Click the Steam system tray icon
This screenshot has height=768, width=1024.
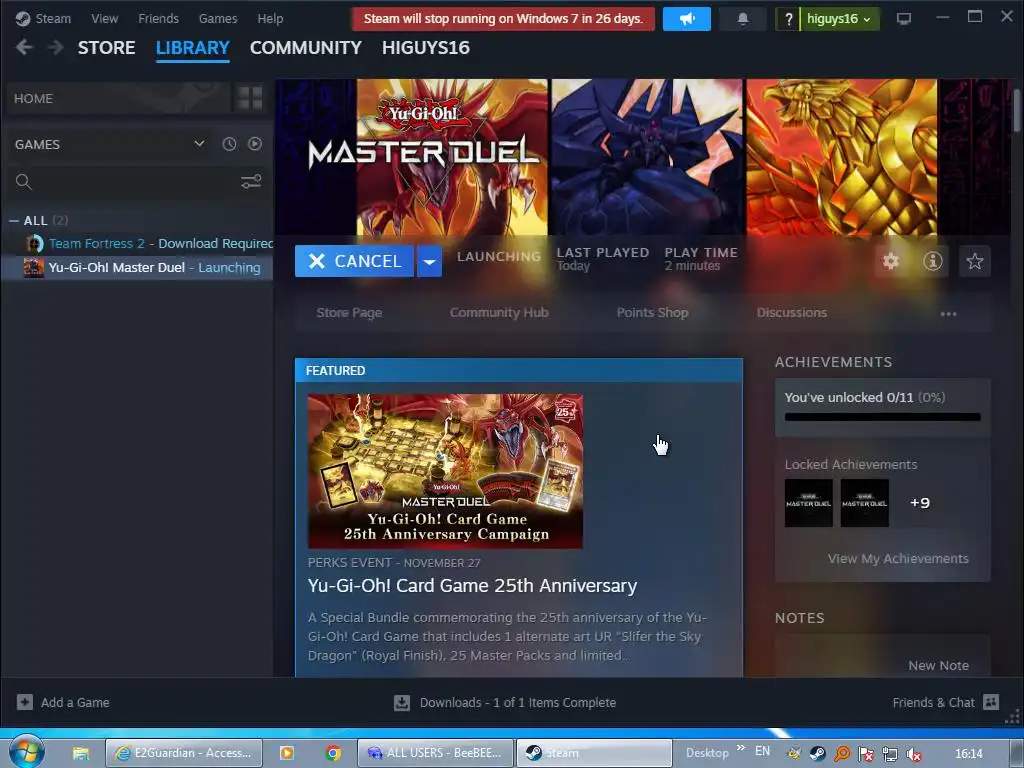point(818,754)
